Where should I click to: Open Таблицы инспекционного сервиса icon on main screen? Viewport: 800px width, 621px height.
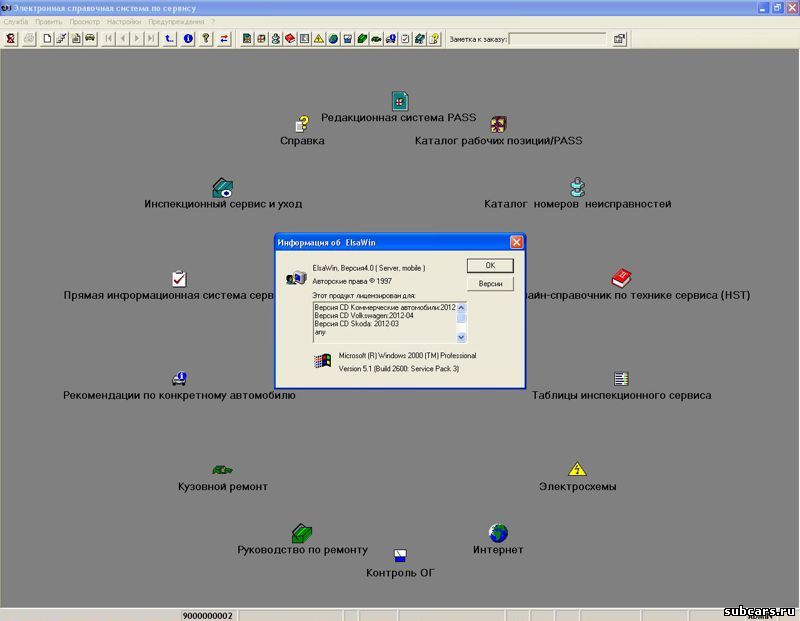(621, 379)
